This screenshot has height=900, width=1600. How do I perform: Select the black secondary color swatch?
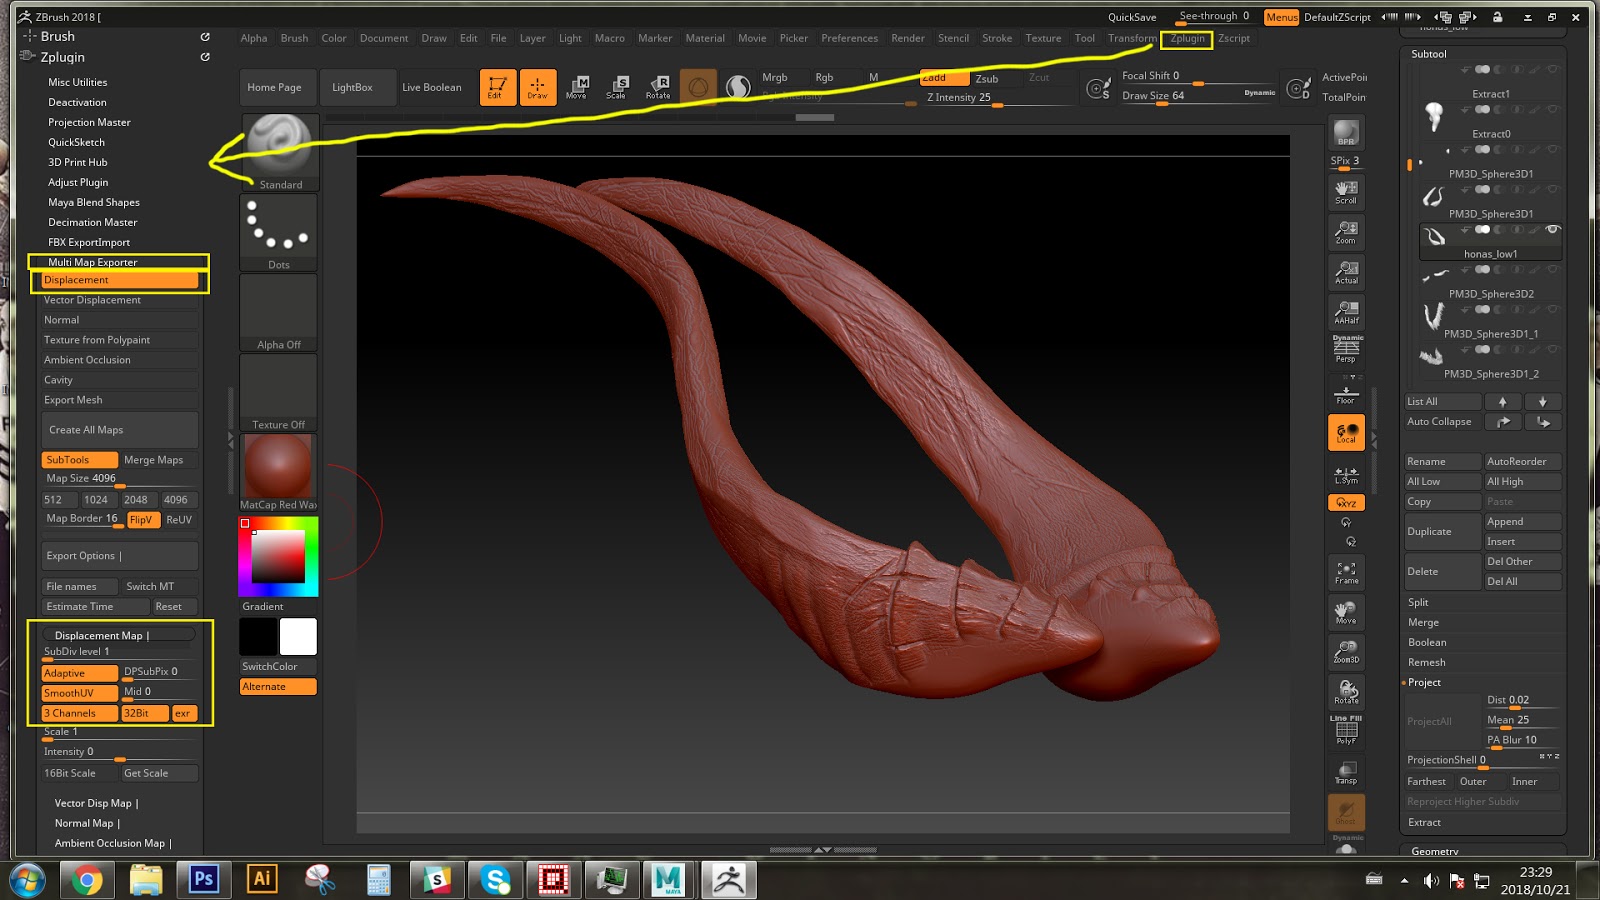click(x=258, y=637)
